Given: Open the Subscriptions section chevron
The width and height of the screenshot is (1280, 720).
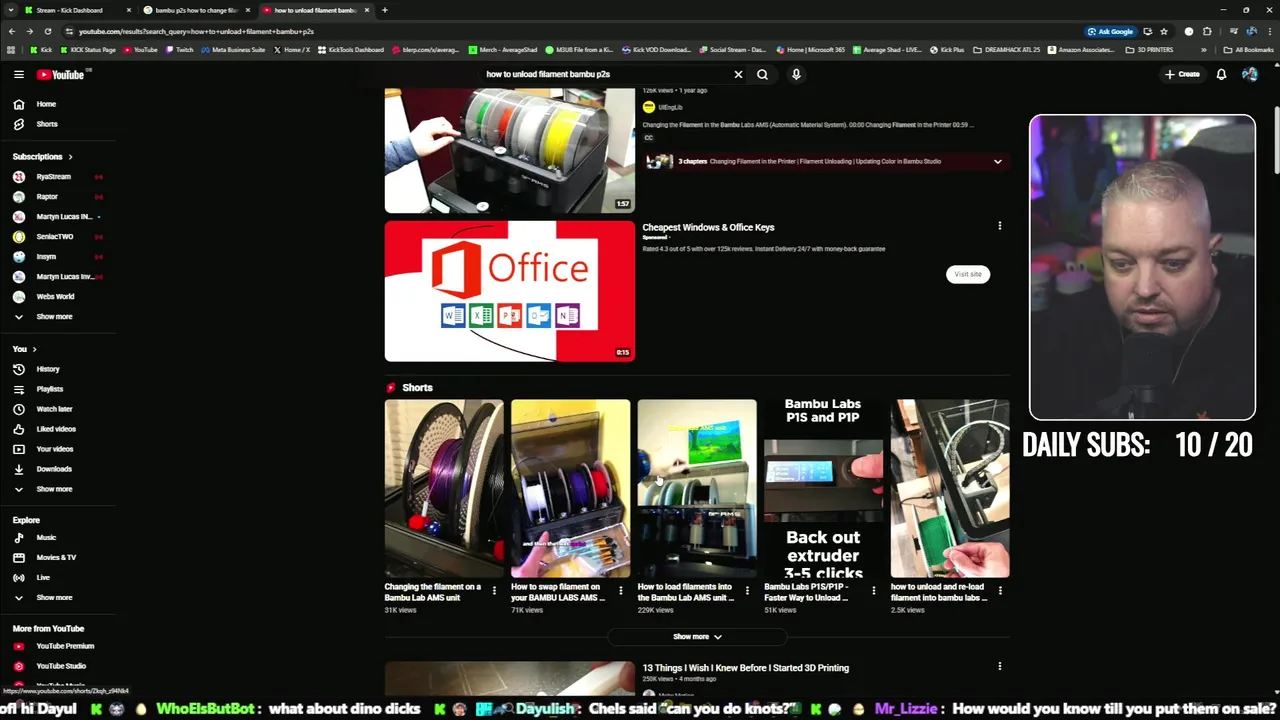Looking at the screenshot, I should tap(70, 156).
